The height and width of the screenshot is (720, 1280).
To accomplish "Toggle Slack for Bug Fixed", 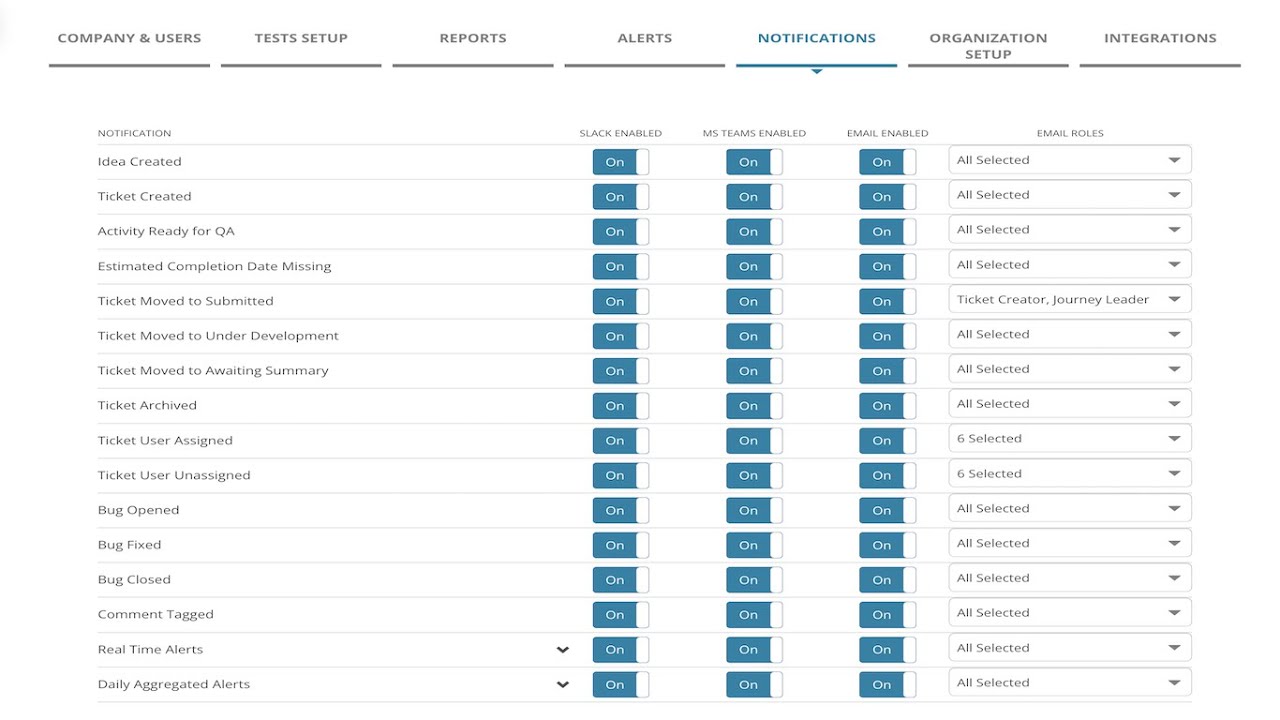I will (621, 545).
